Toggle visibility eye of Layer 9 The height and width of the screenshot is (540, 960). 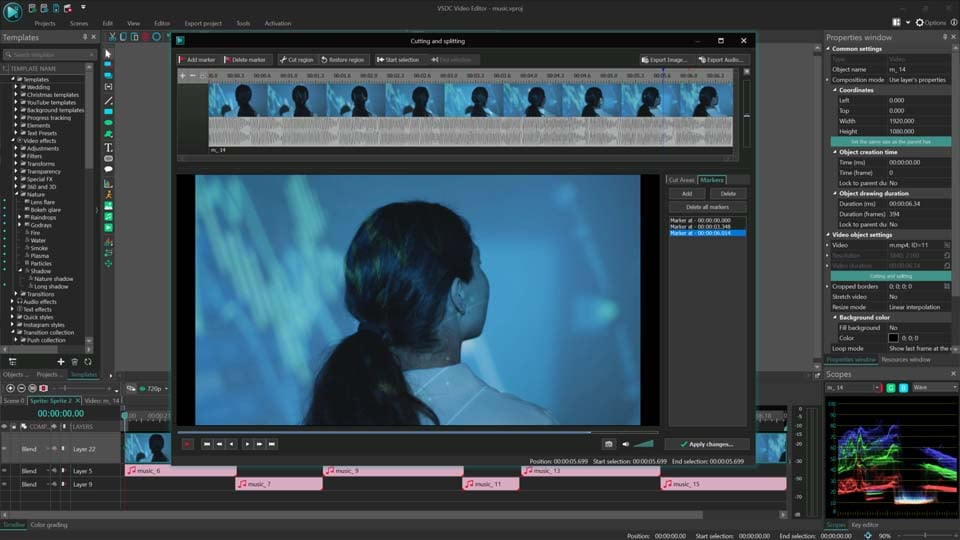(5, 484)
